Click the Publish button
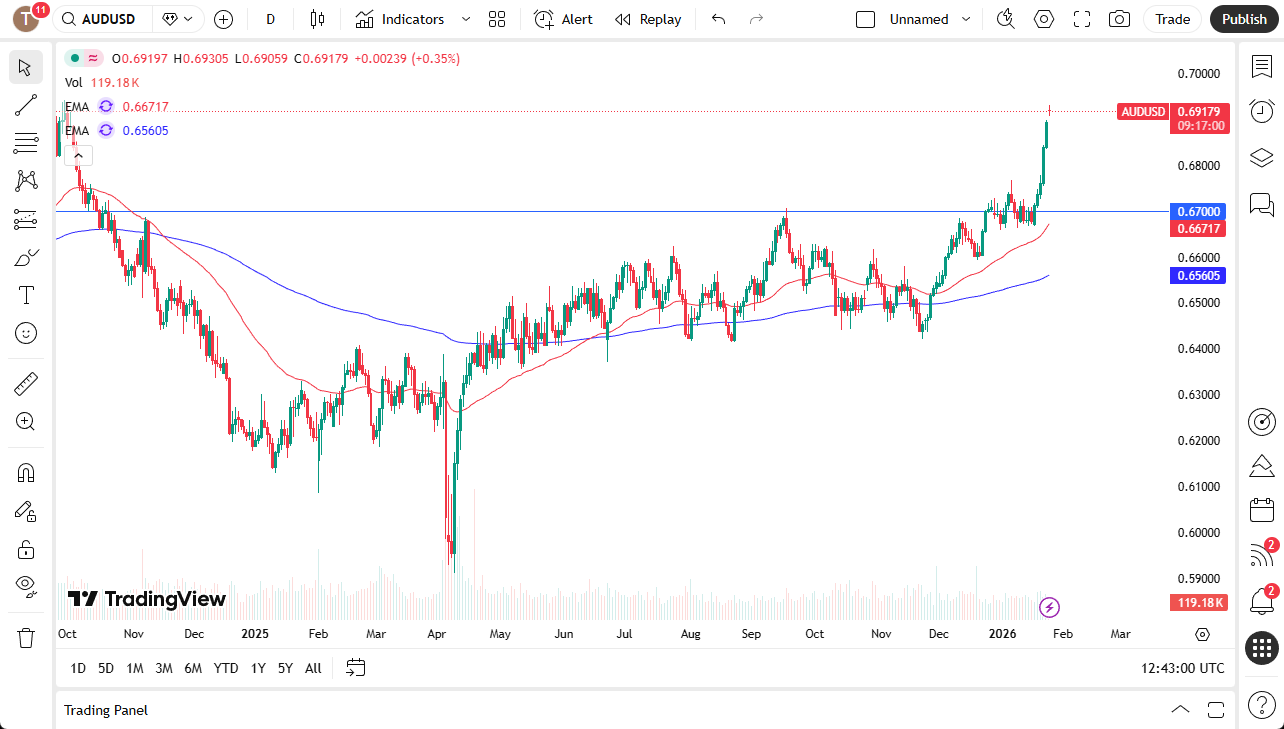Screen dimensions: 1284x729 click(1244, 19)
